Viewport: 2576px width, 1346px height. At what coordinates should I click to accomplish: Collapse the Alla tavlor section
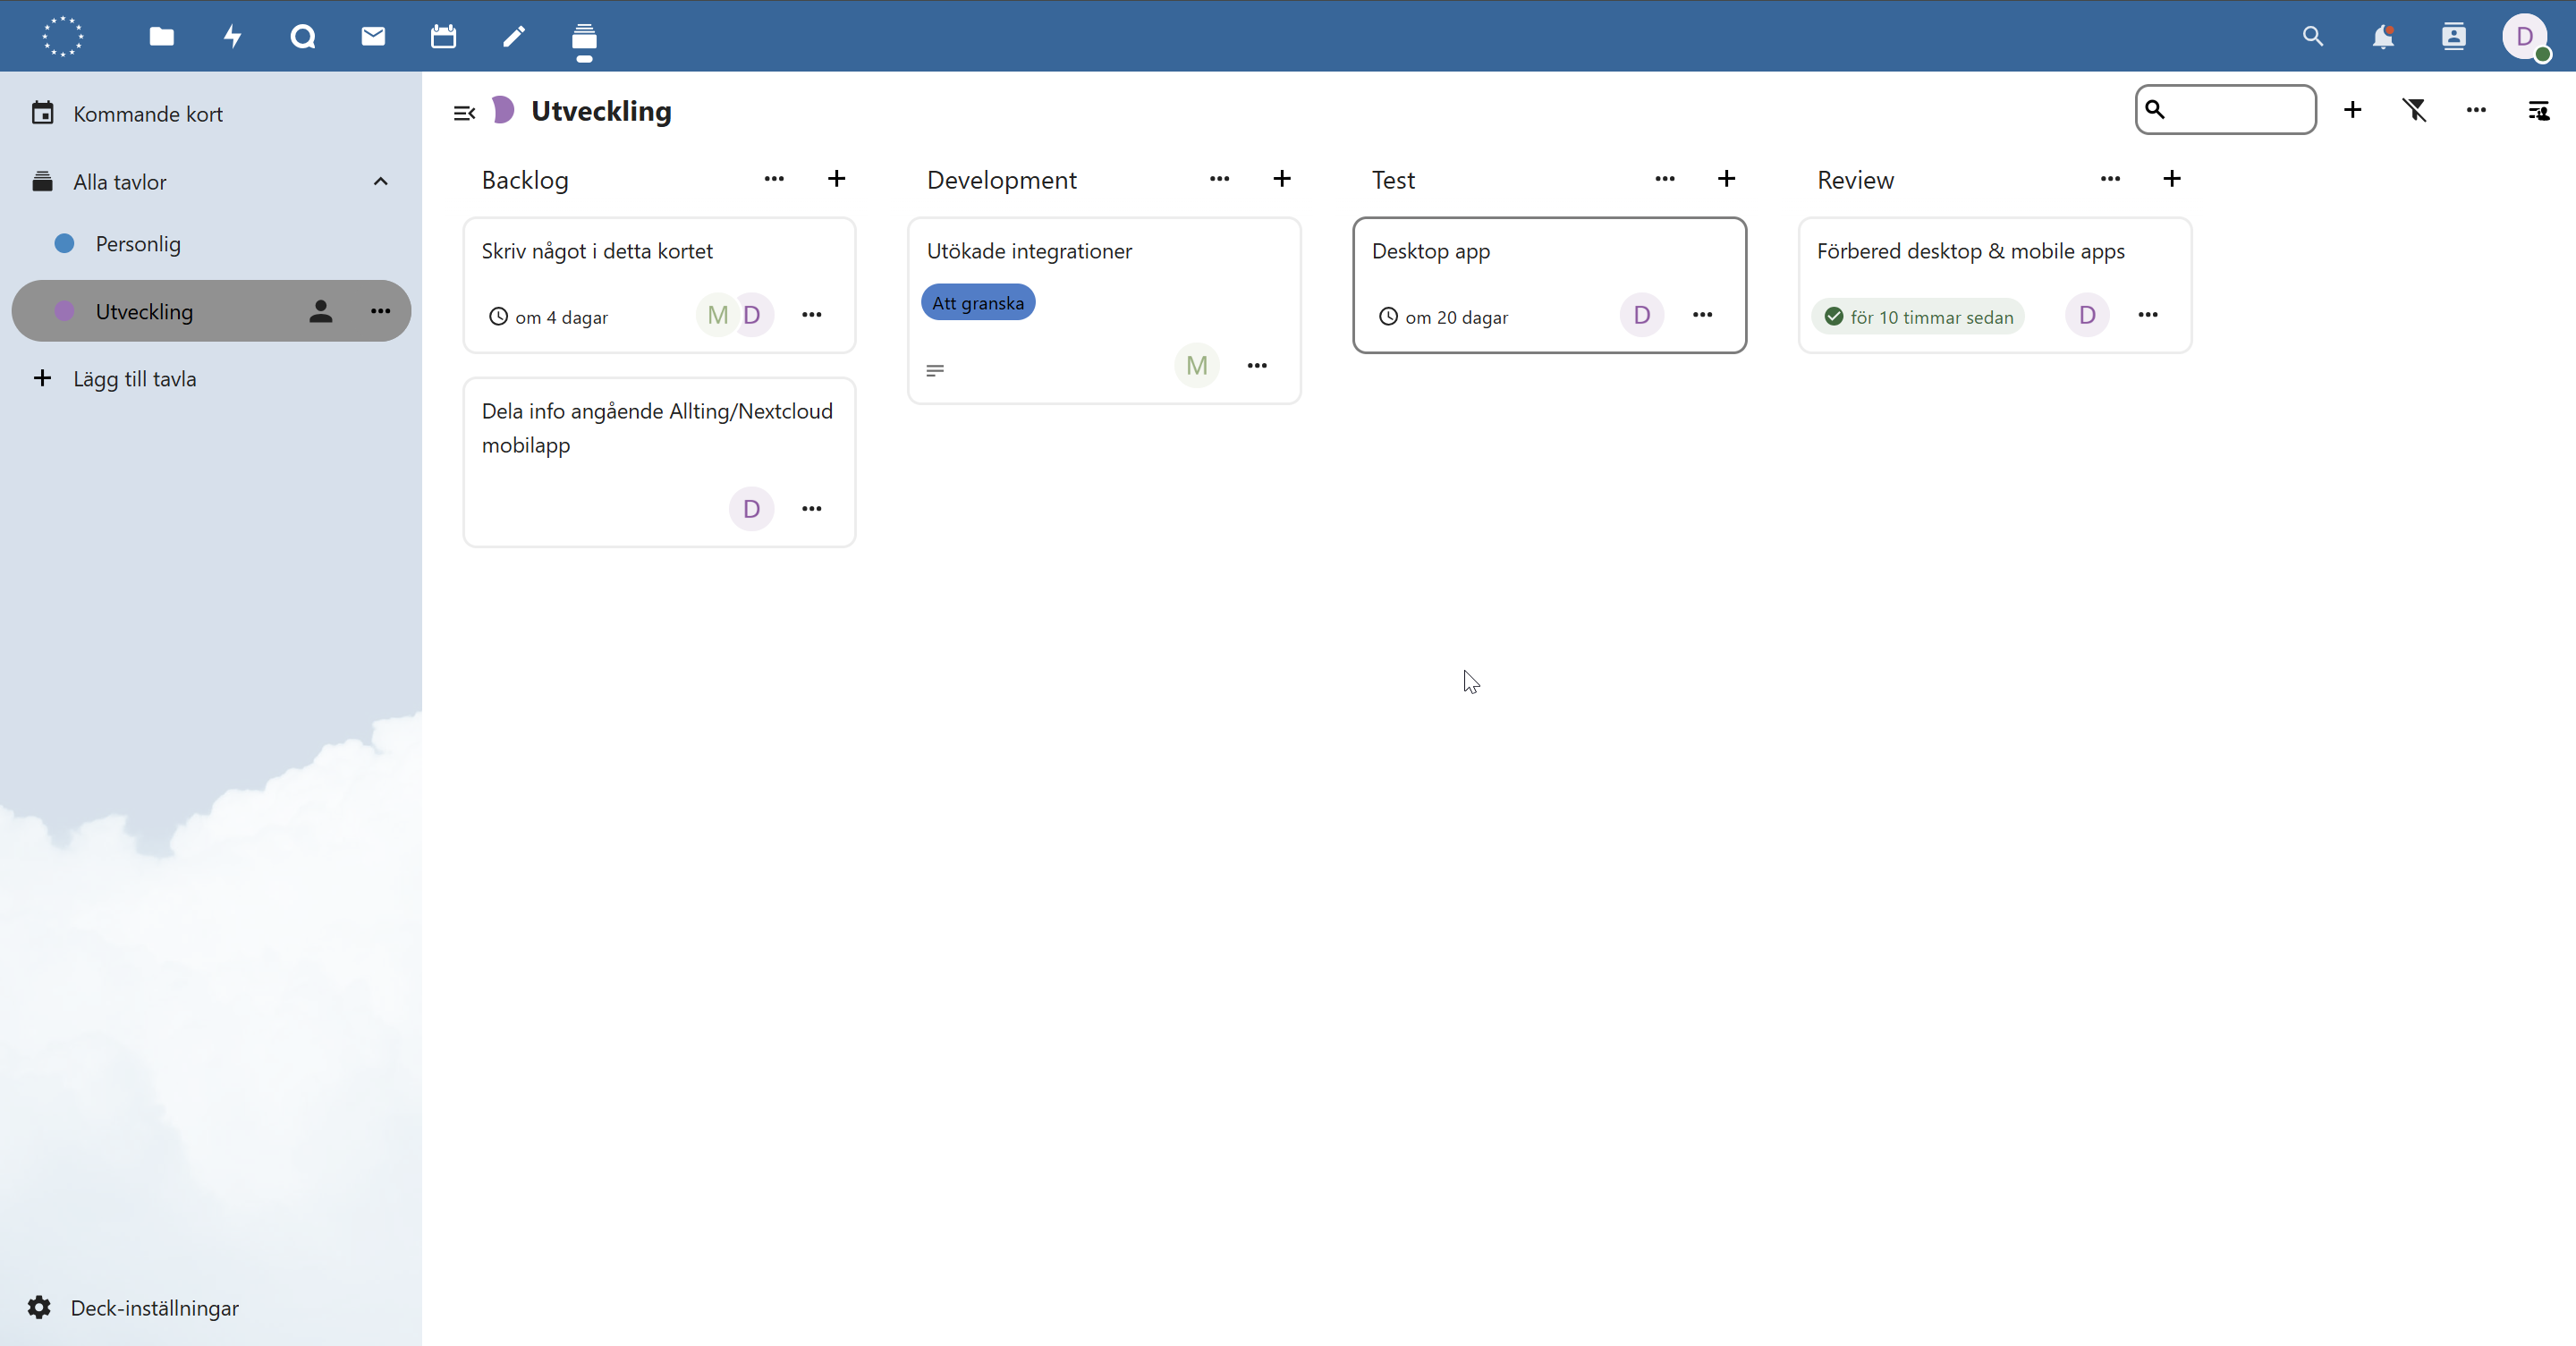pyautogui.click(x=380, y=181)
